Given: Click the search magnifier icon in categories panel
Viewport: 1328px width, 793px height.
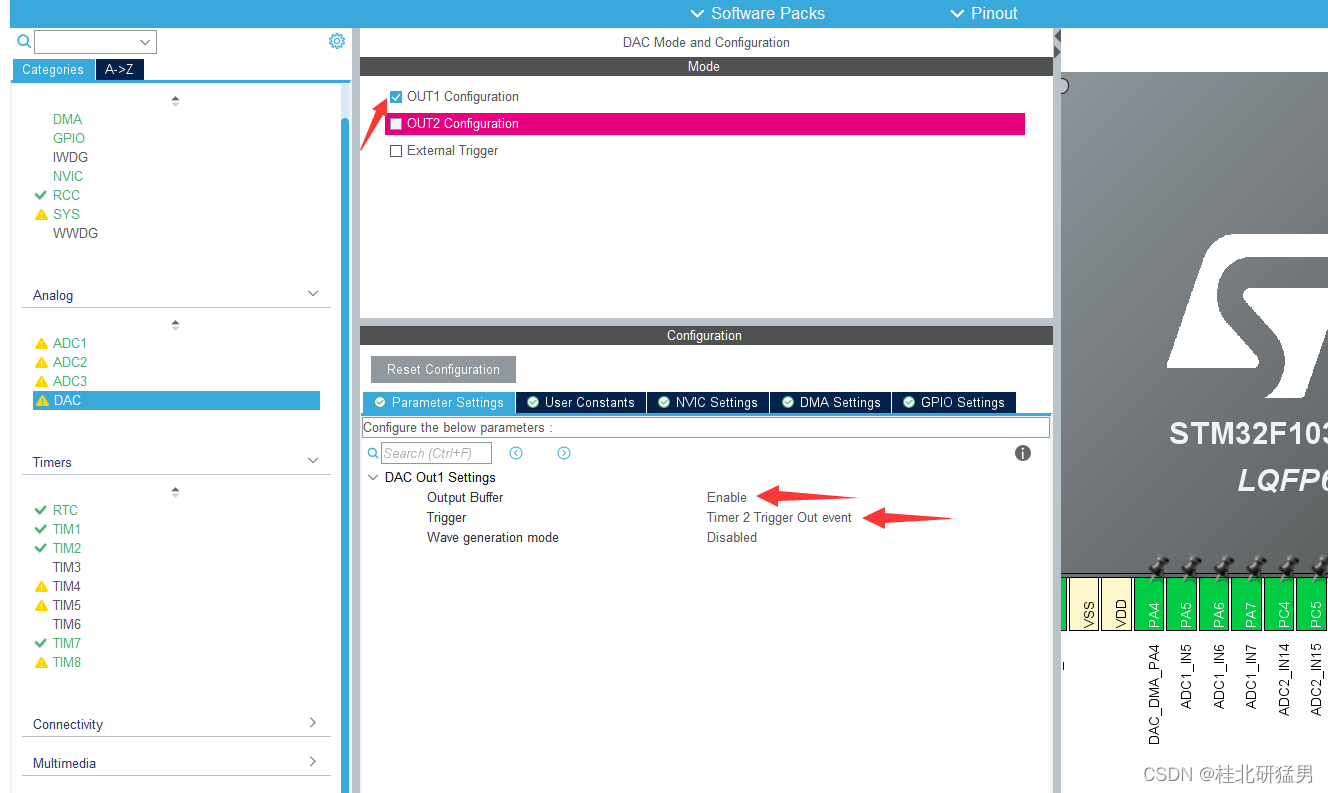Looking at the screenshot, I should point(24,41).
